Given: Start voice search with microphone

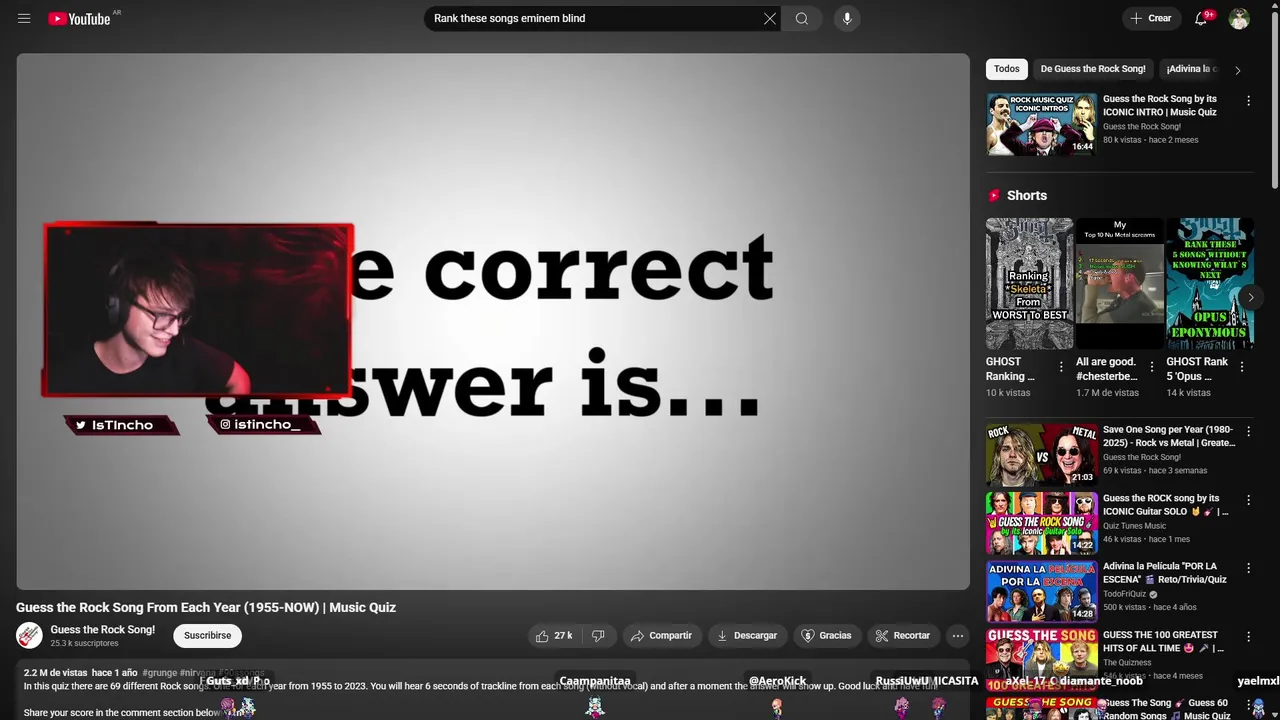Looking at the screenshot, I should tap(847, 18).
